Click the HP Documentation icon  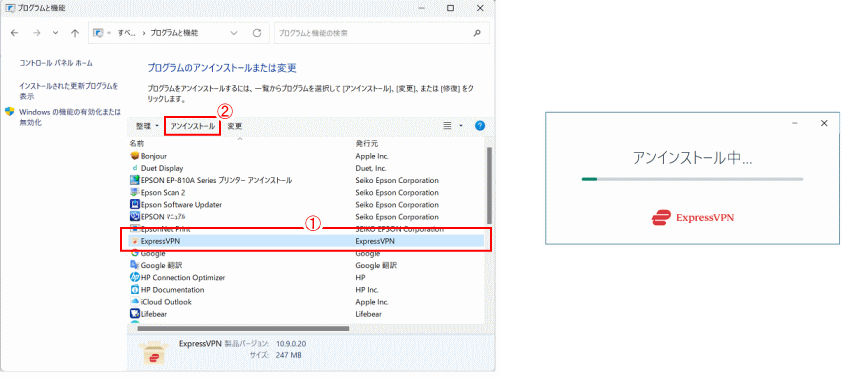tap(135, 290)
